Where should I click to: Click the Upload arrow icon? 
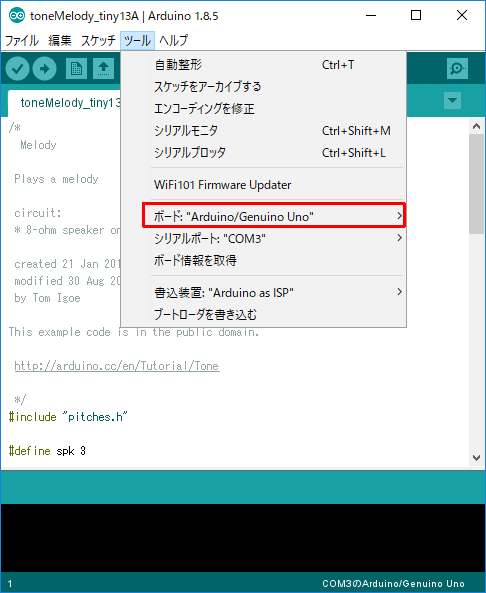[45, 68]
